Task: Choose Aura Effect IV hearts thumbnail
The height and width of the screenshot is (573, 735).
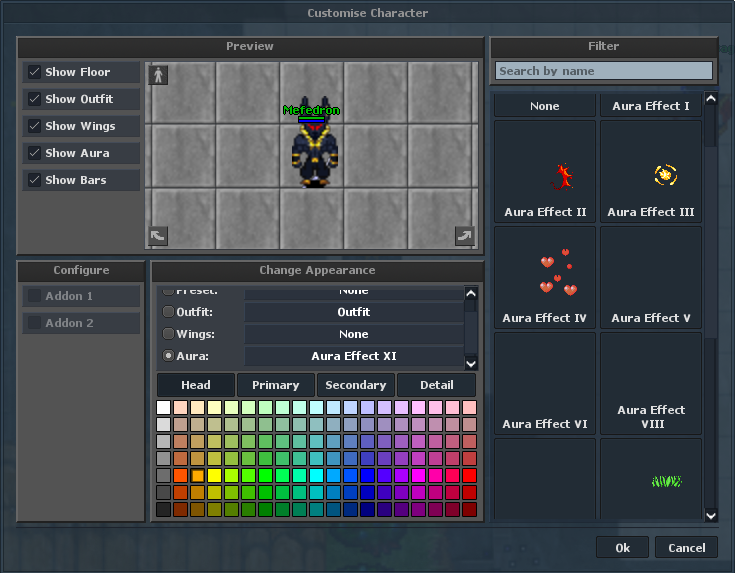Action: click(x=545, y=277)
